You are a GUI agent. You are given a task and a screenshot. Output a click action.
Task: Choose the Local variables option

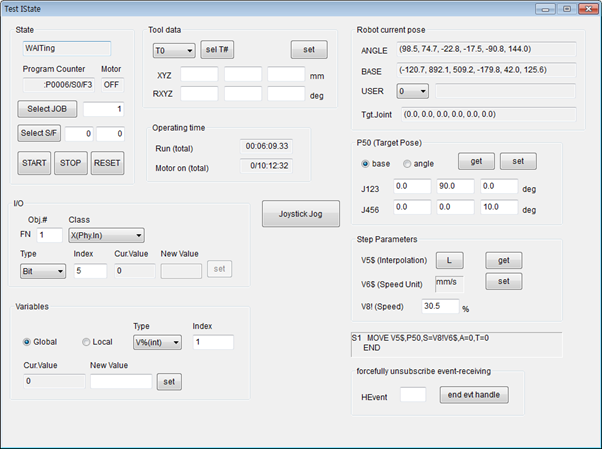86,342
